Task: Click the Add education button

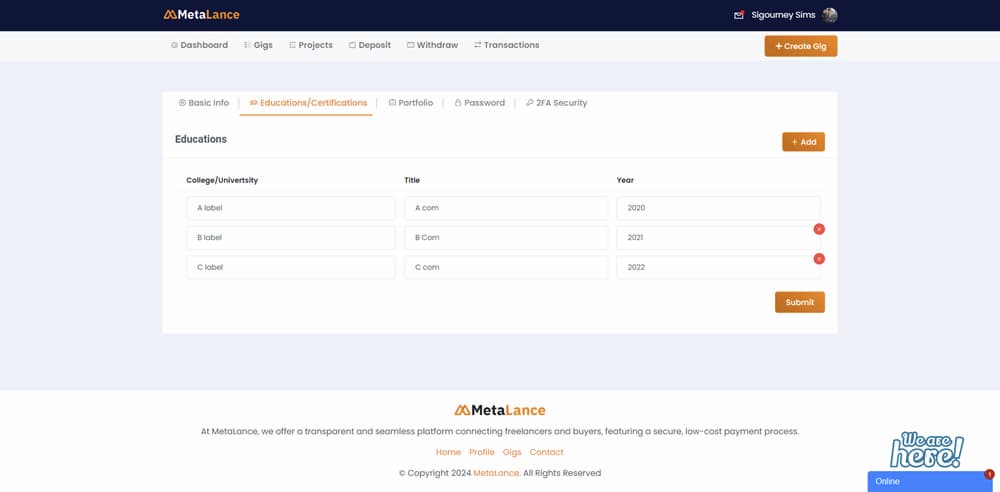Action: [803, 142]
